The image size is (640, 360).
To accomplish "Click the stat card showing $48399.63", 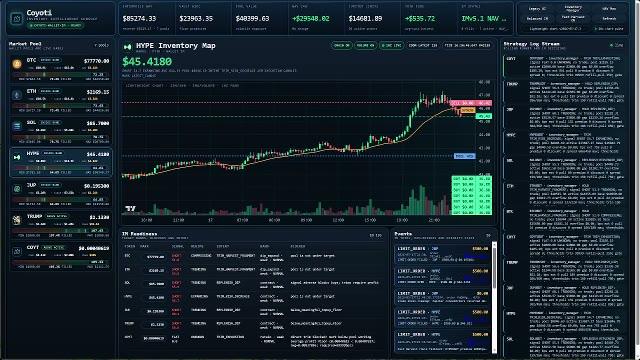I will [260, 18].
